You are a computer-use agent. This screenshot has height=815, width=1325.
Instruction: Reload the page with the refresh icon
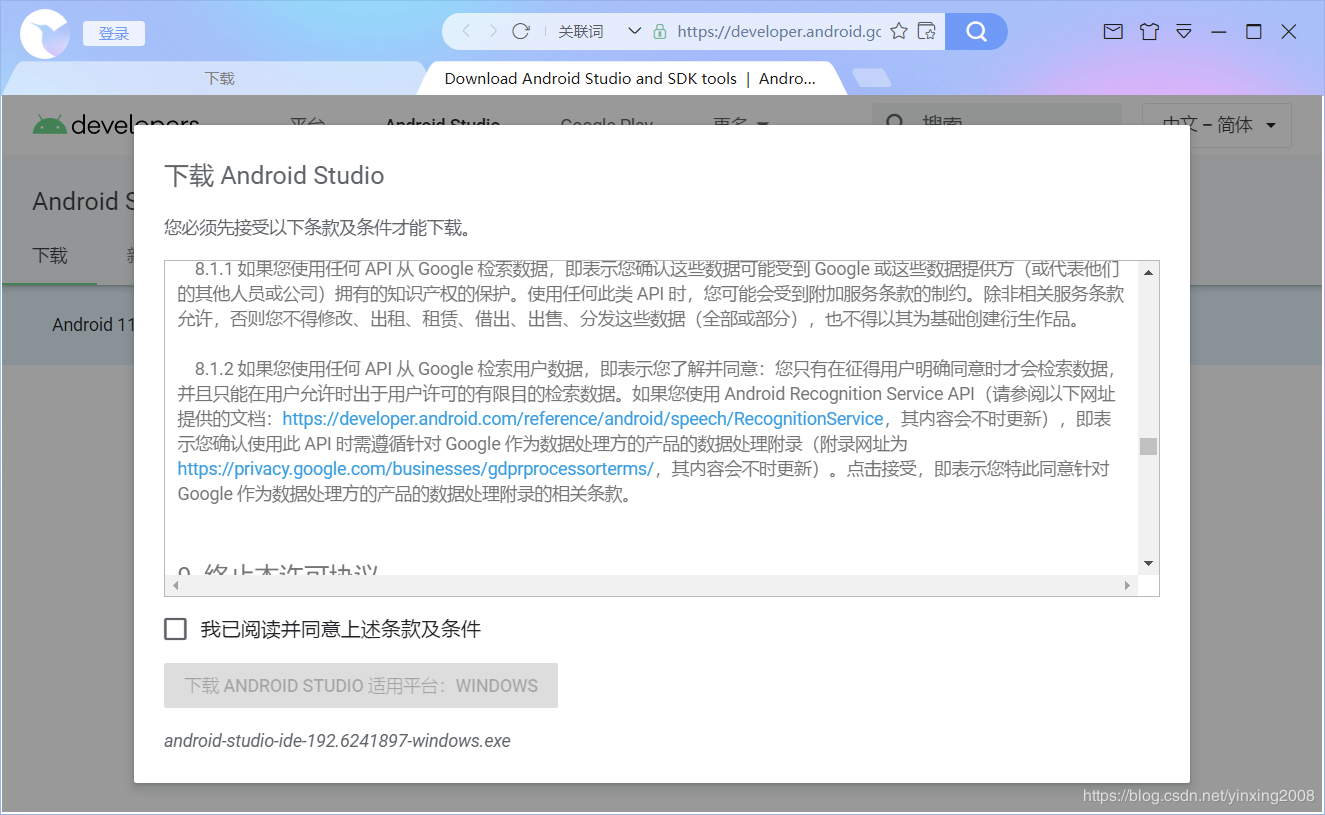[520, 31]
